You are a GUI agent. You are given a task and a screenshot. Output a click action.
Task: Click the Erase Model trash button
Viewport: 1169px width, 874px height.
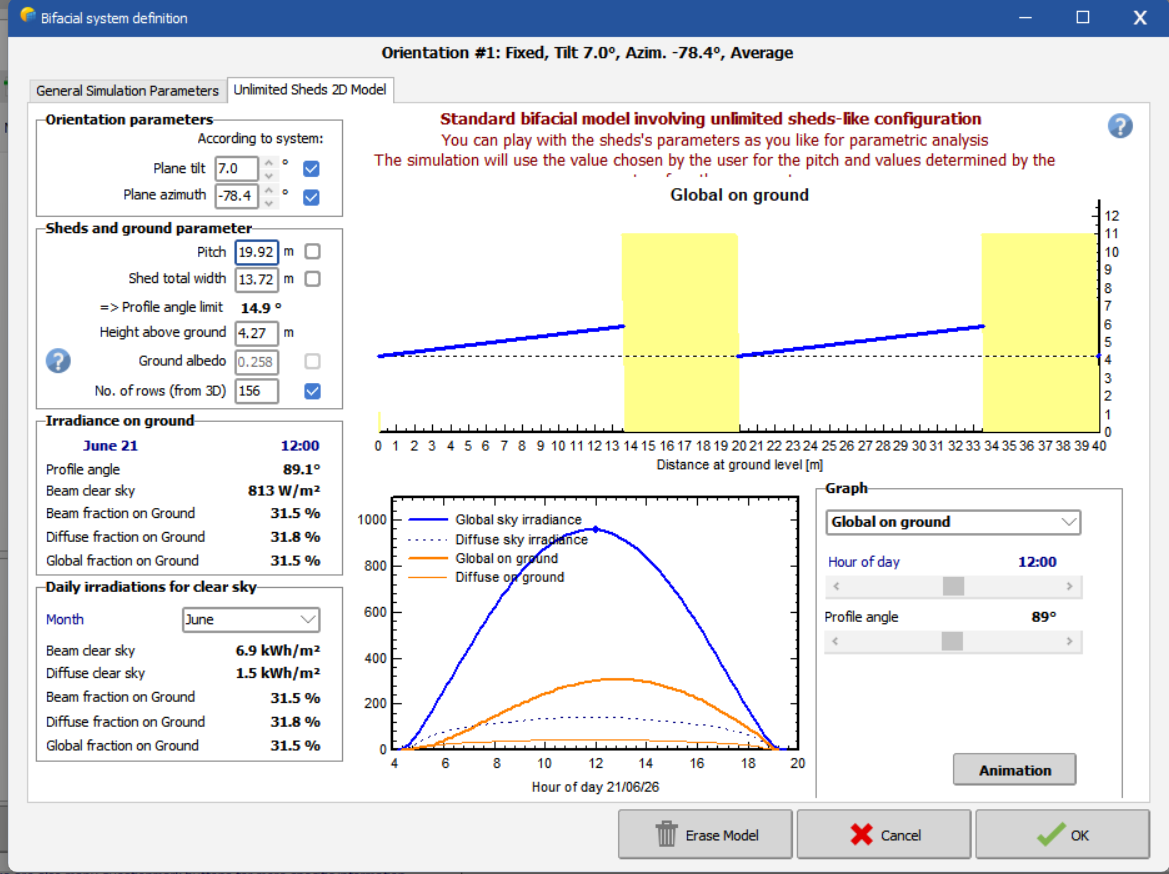[x=704, y=835]
